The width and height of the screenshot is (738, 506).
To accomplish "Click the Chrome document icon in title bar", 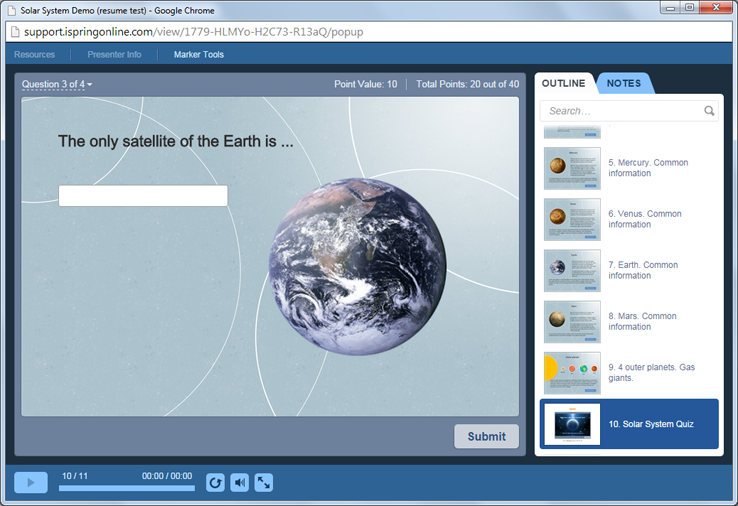I will tap(12, 10).
